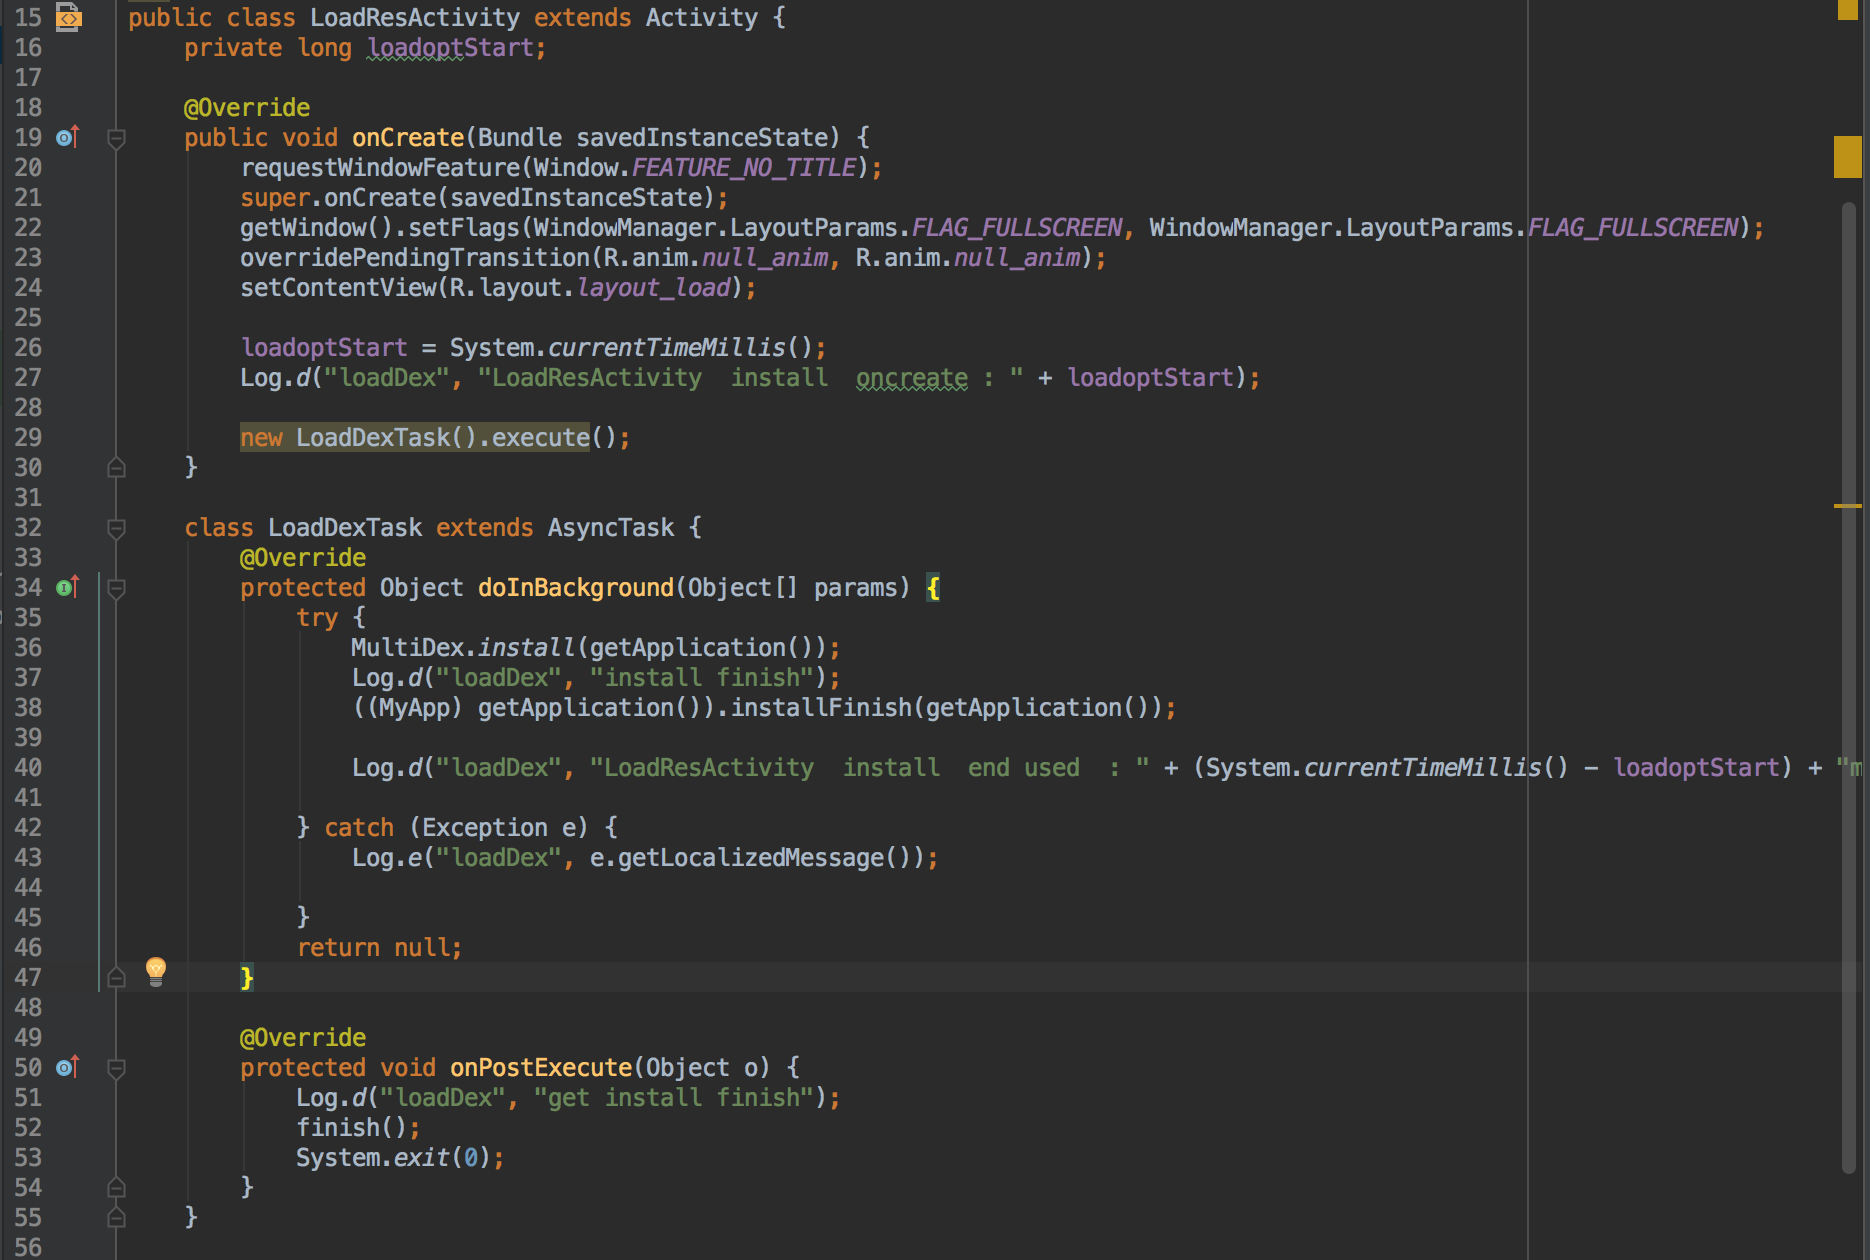Screen dimensions: 1870x1260
Task: Collapse the doInBackground method fold marker
Action: point(116,588)
